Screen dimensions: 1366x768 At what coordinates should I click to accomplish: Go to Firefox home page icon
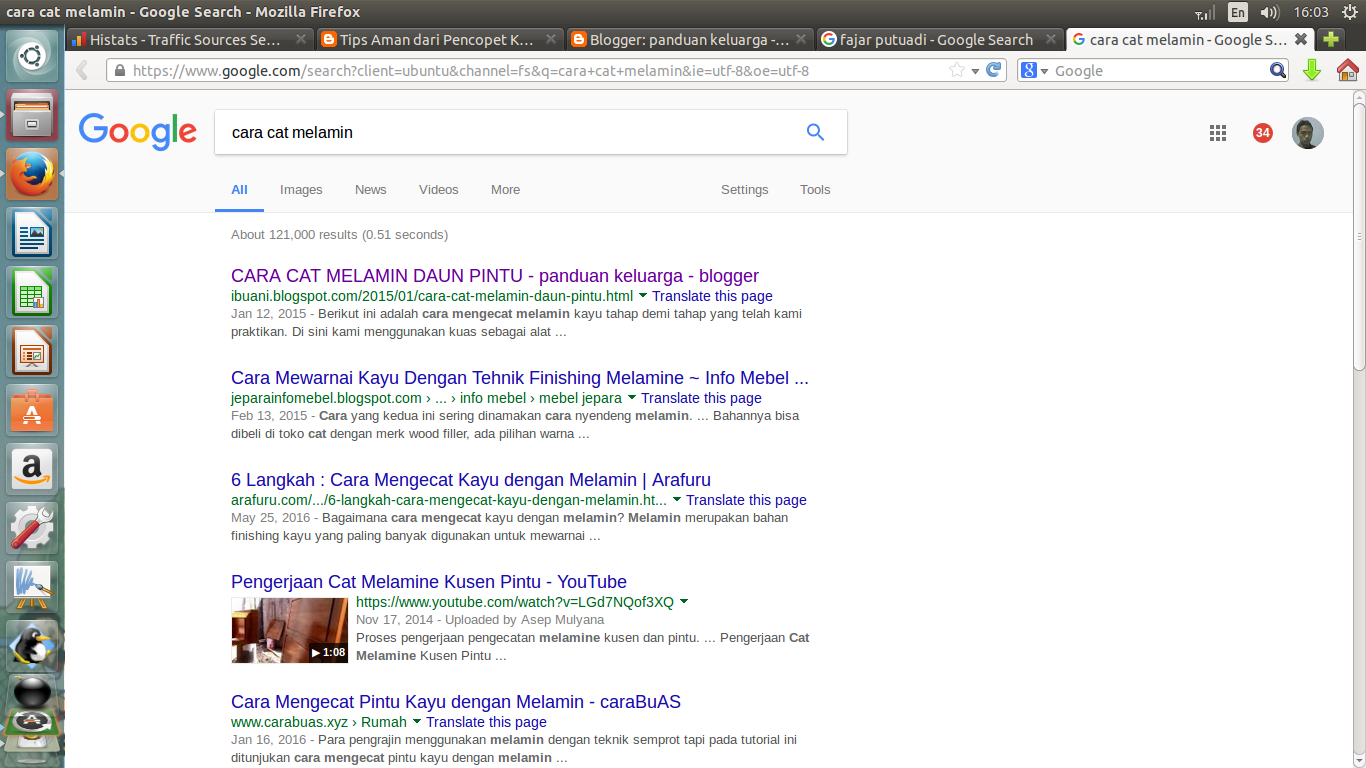[1347, 70]
